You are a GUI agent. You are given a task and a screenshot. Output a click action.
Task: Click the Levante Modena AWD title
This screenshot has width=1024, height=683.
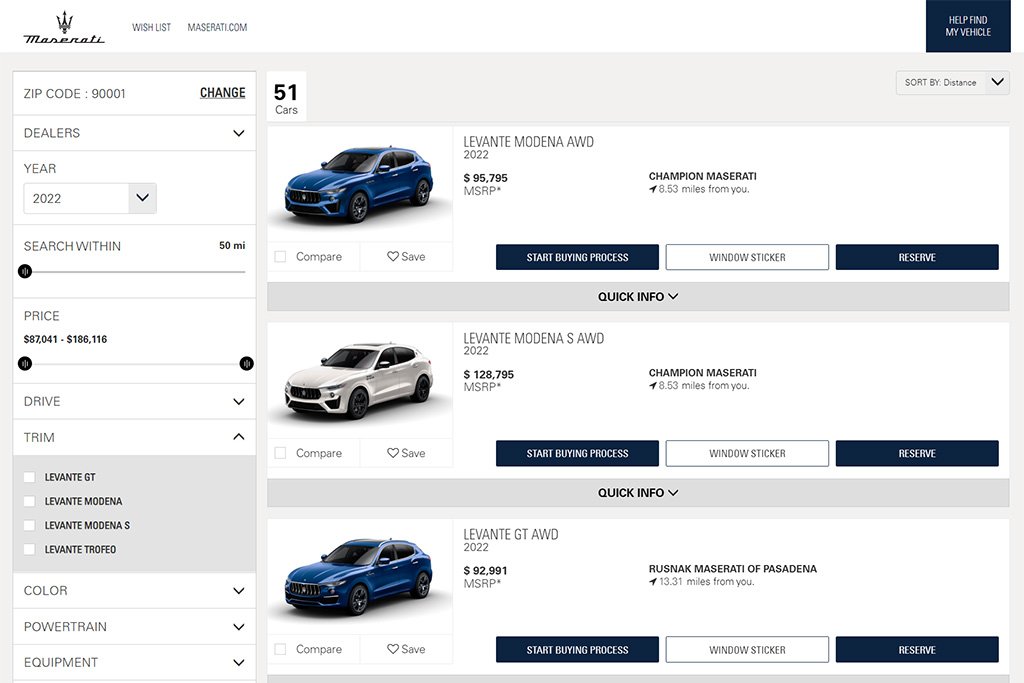pyautogui.click(x=528, y=142)
